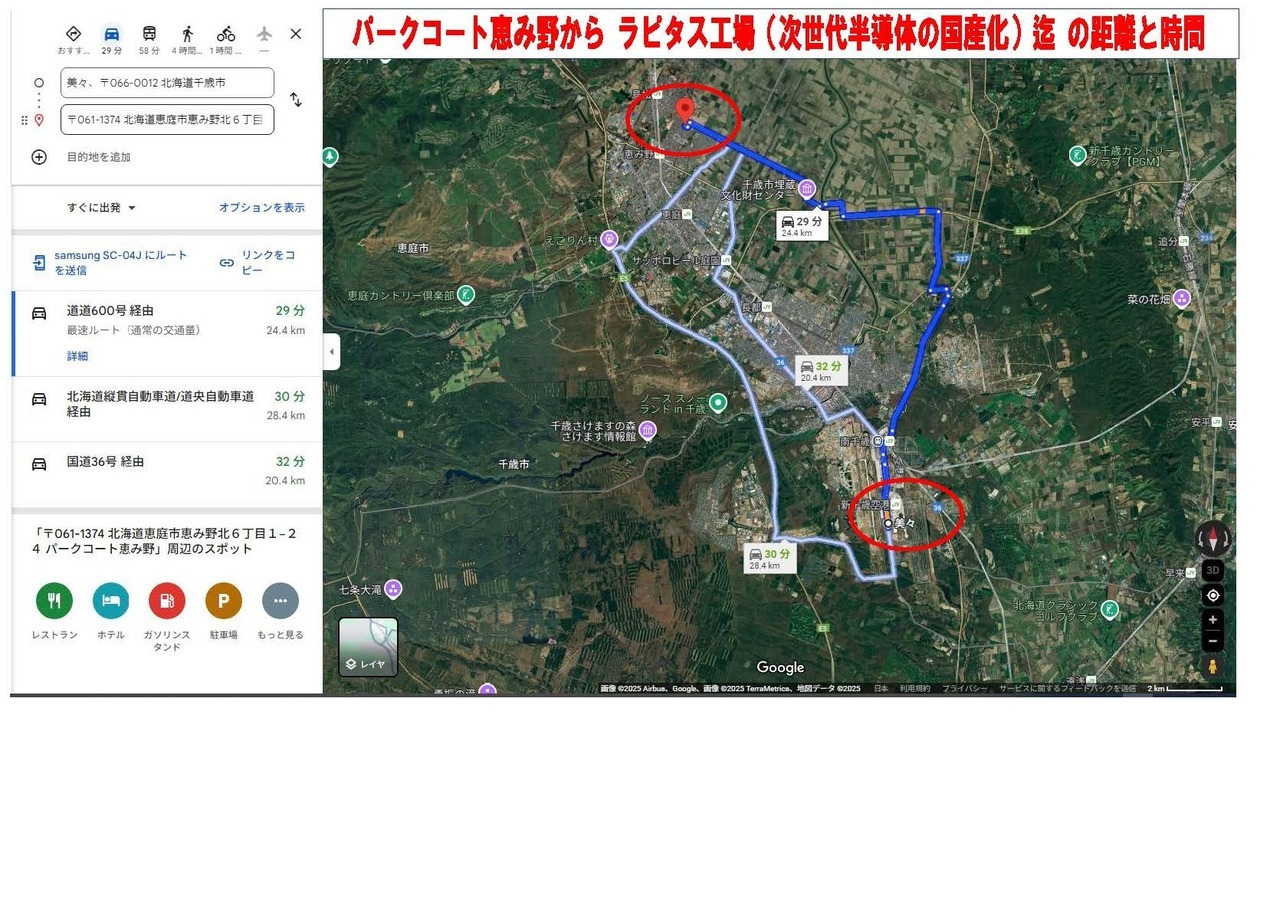Add a destination with plus icon
The image size is (1280, 905).
pyautogui.click(x=39, y=157)
